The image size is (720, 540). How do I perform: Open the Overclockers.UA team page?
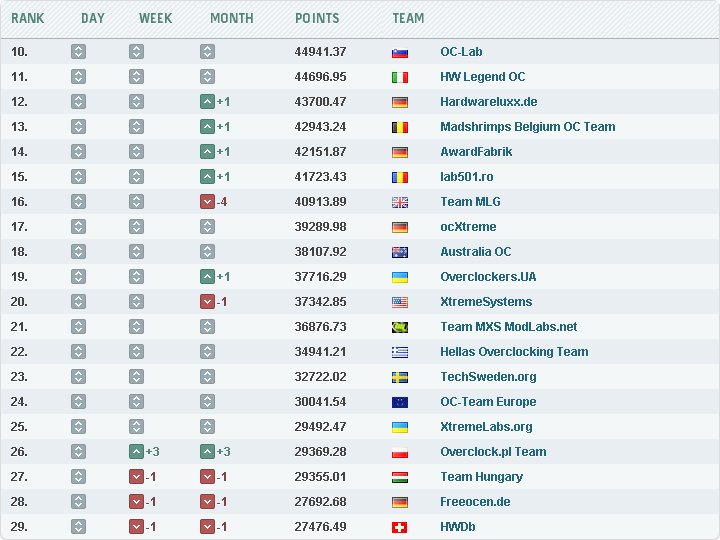click(x=487, y=277)
